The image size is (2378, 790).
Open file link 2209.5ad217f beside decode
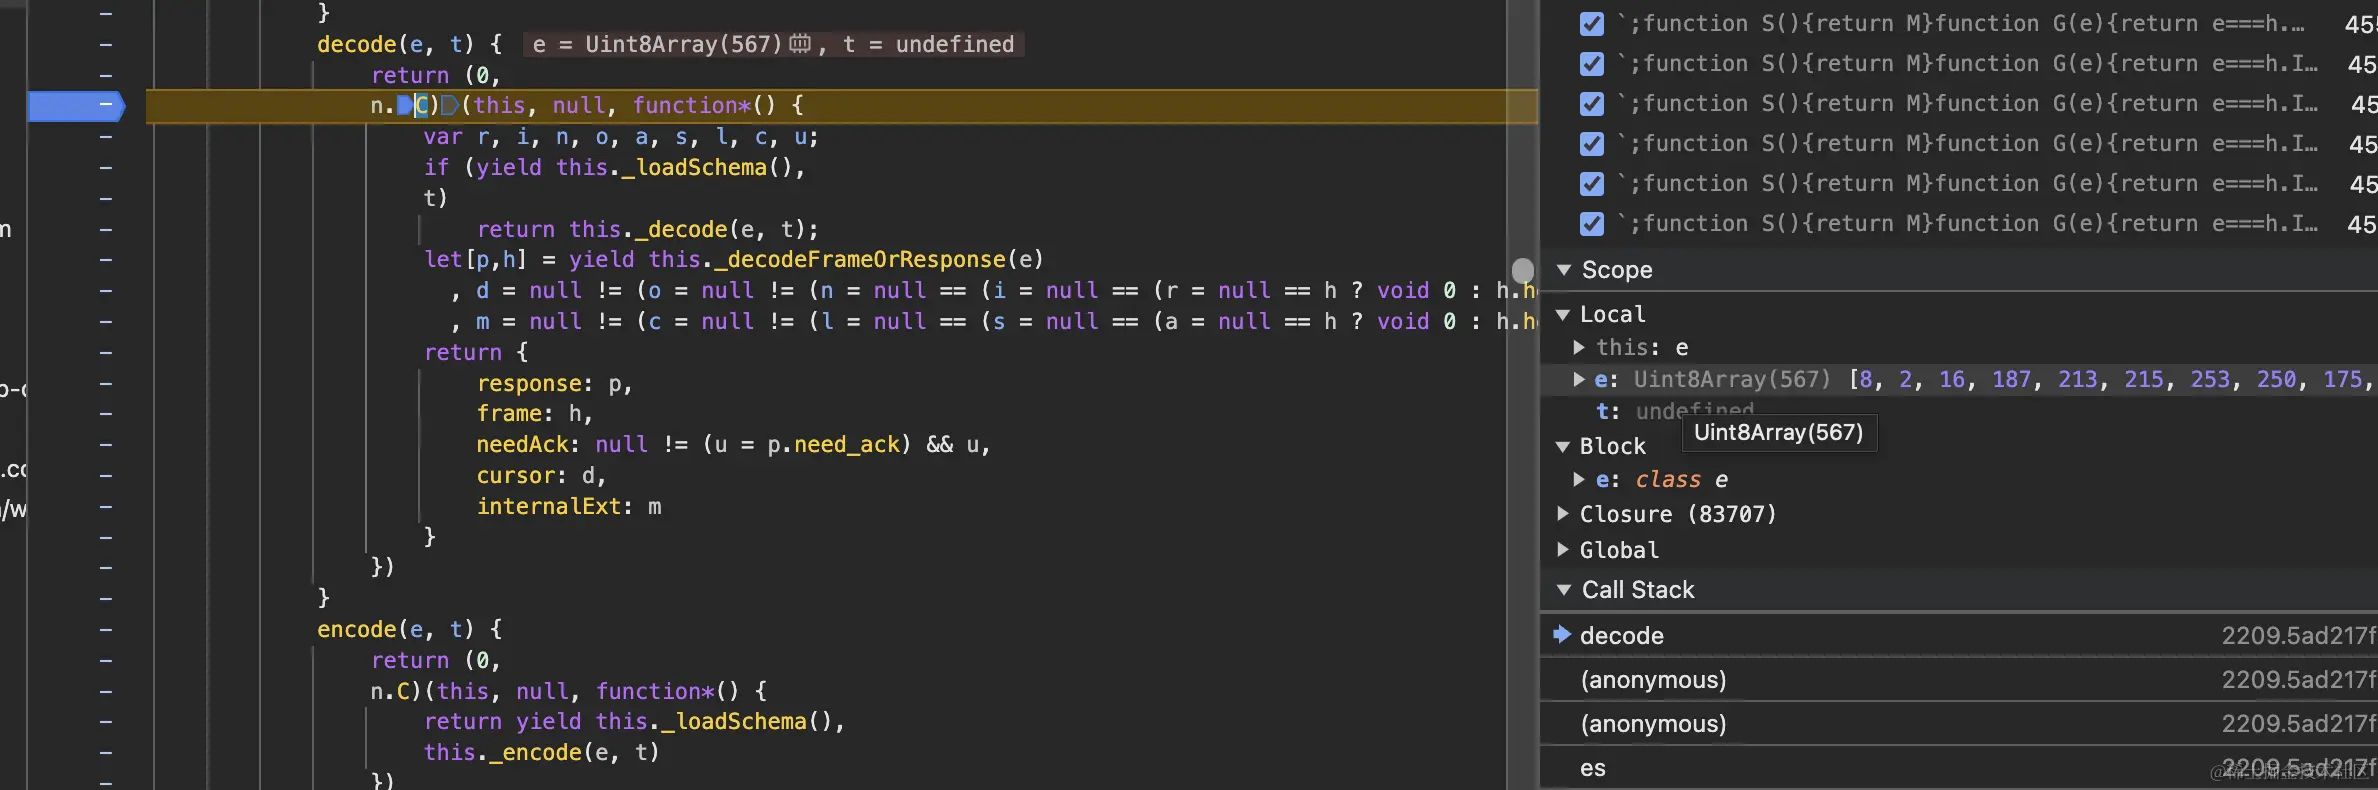pos(2298,635)
